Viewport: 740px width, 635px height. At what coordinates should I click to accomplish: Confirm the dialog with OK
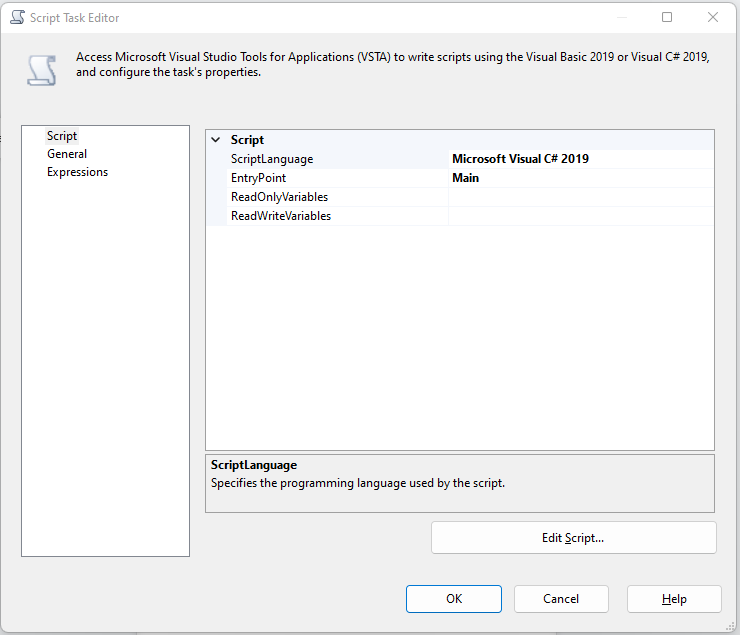(454, 599)
